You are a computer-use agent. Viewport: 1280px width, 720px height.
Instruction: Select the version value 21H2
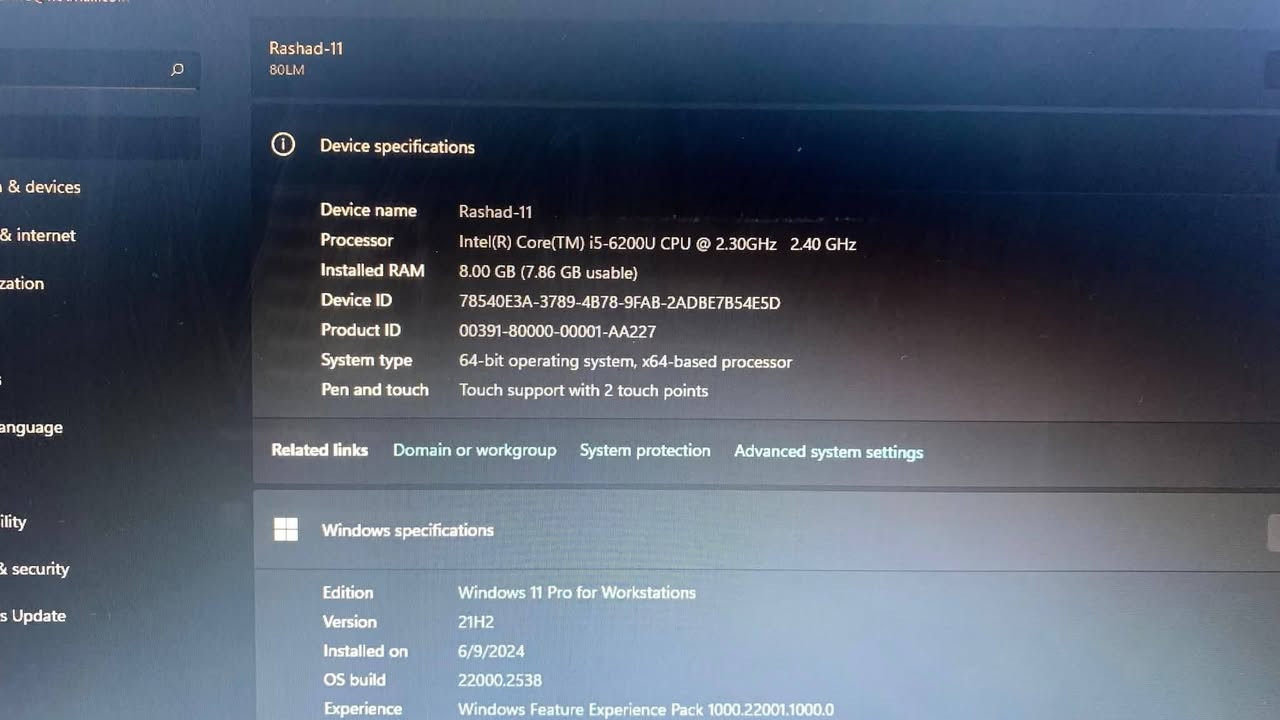coord(476,622)
